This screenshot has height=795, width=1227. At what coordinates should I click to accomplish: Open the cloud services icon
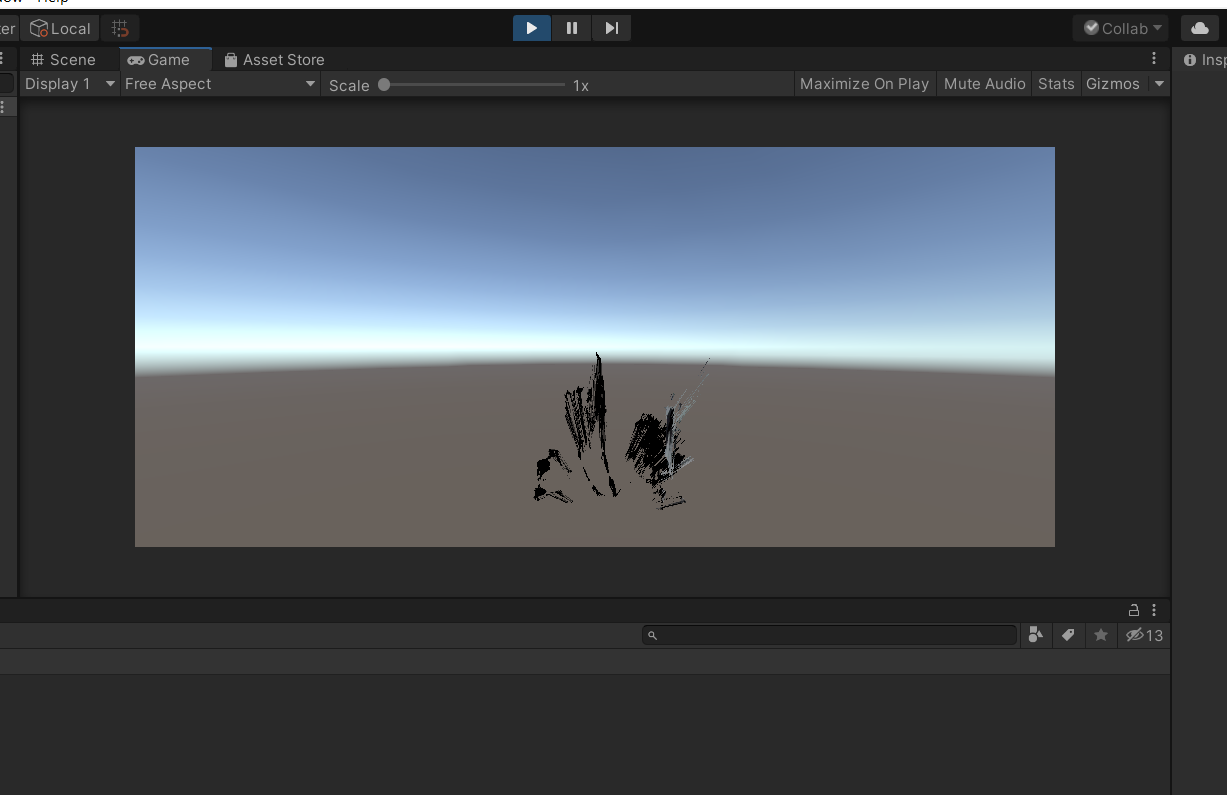coord(1200,28)
